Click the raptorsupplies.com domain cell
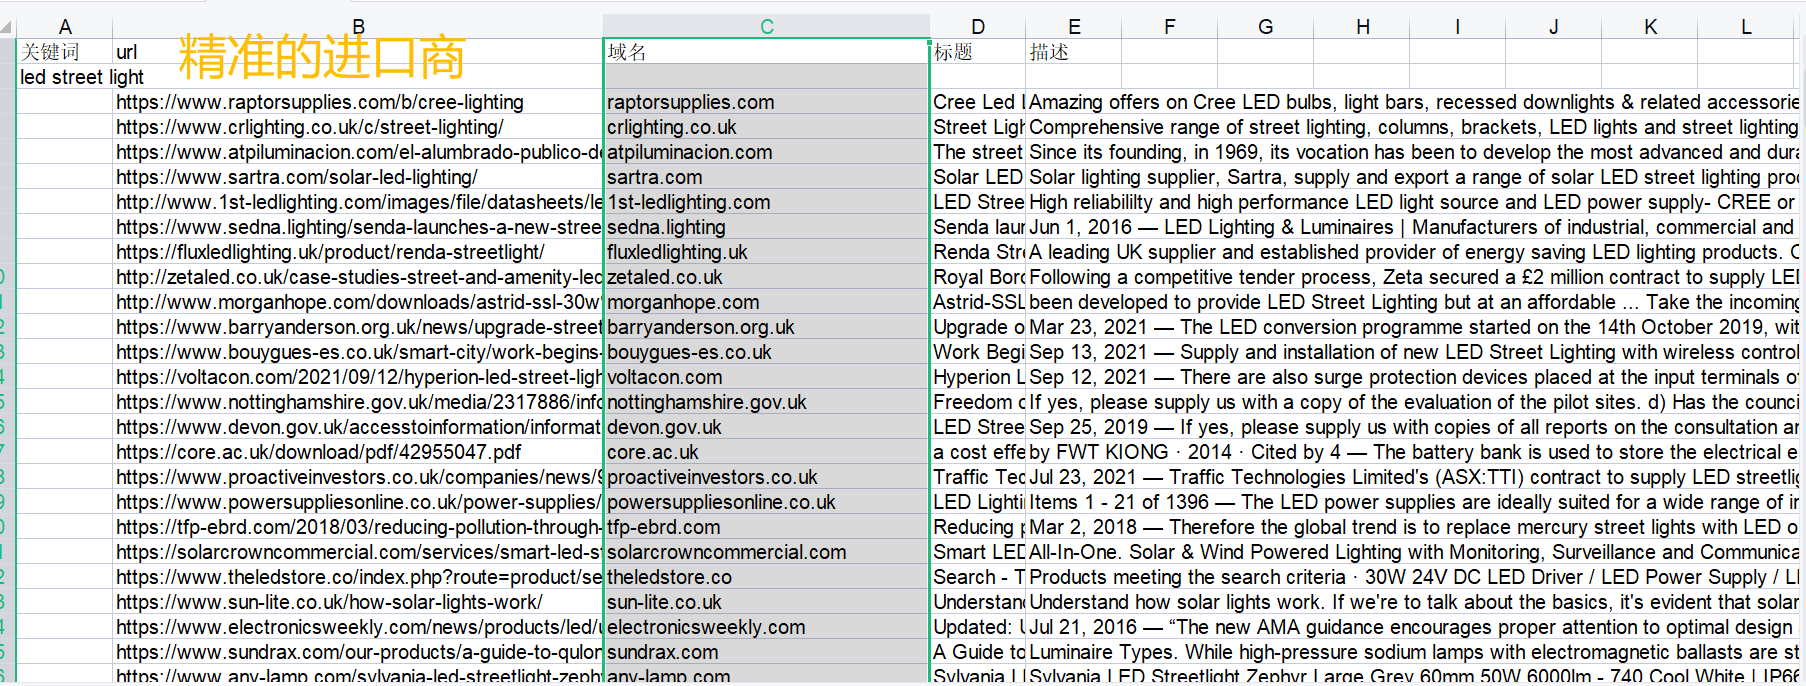The height and width of the screenshot is (686, 1806). click(x=767, y=102)
